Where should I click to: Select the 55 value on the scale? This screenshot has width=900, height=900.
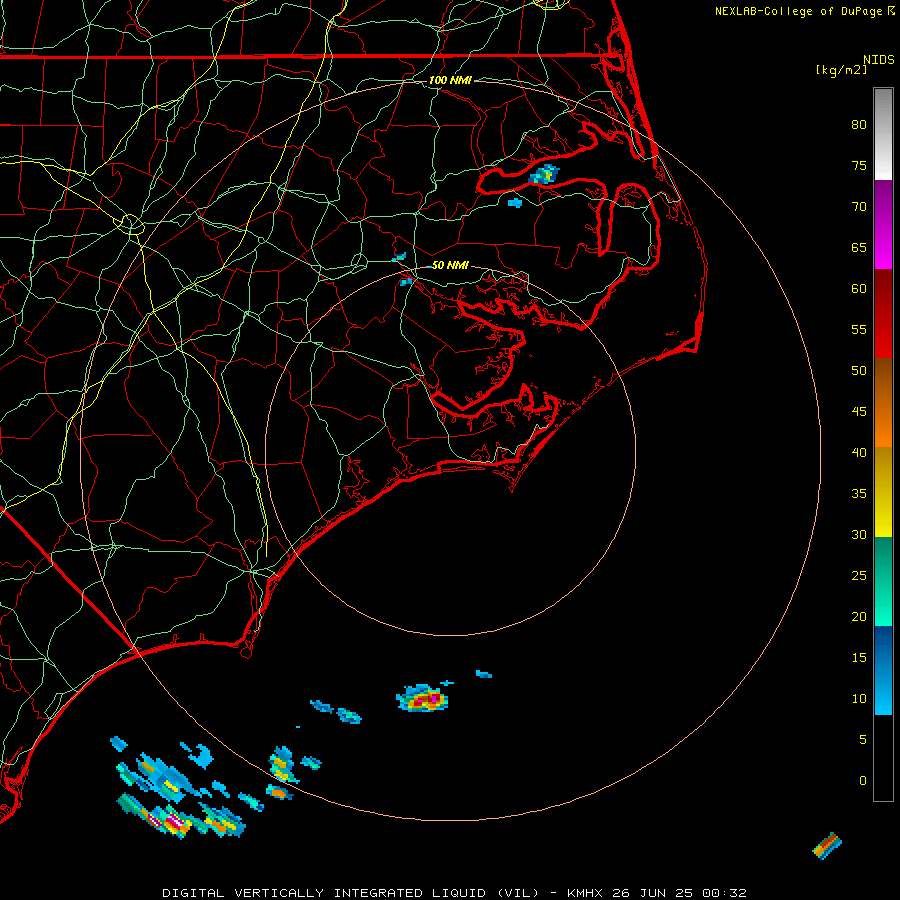859,329
